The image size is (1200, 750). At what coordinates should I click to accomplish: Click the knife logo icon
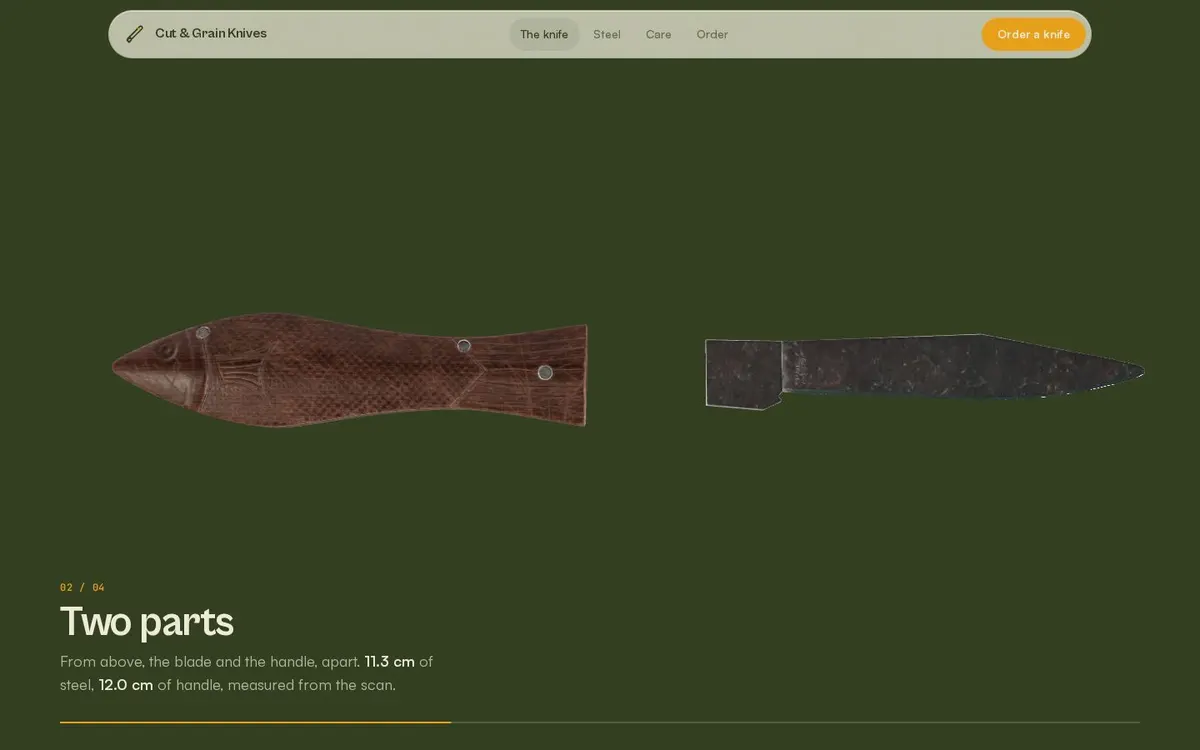click(135, 34)
